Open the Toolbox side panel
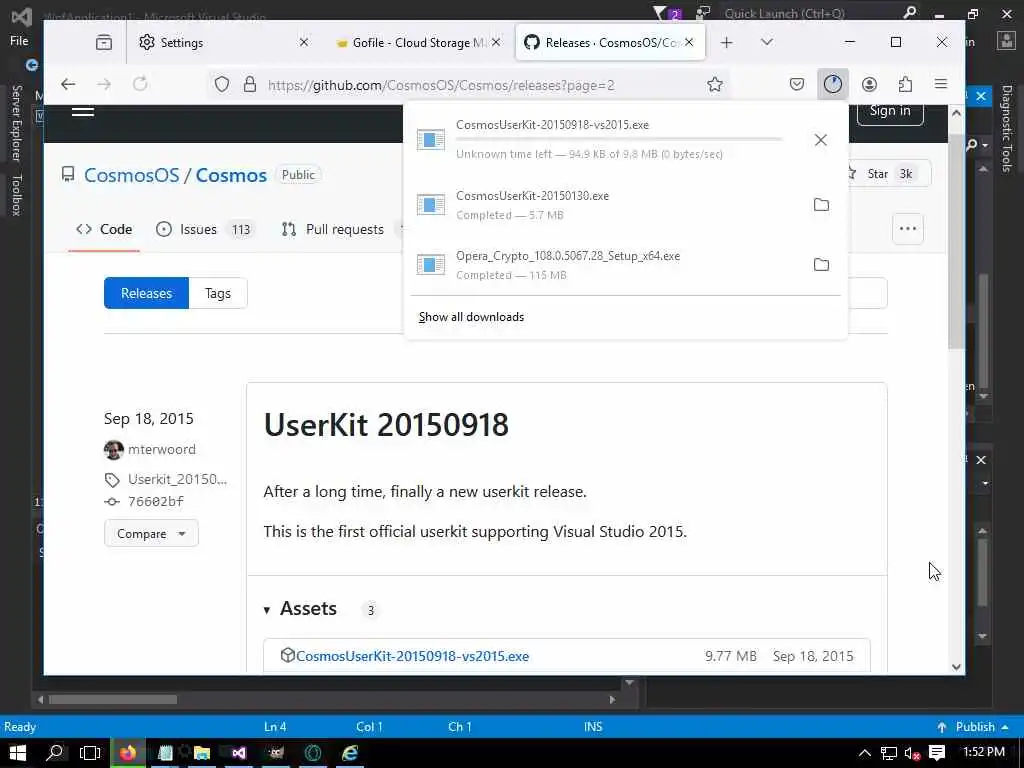 tap(16, 195)
